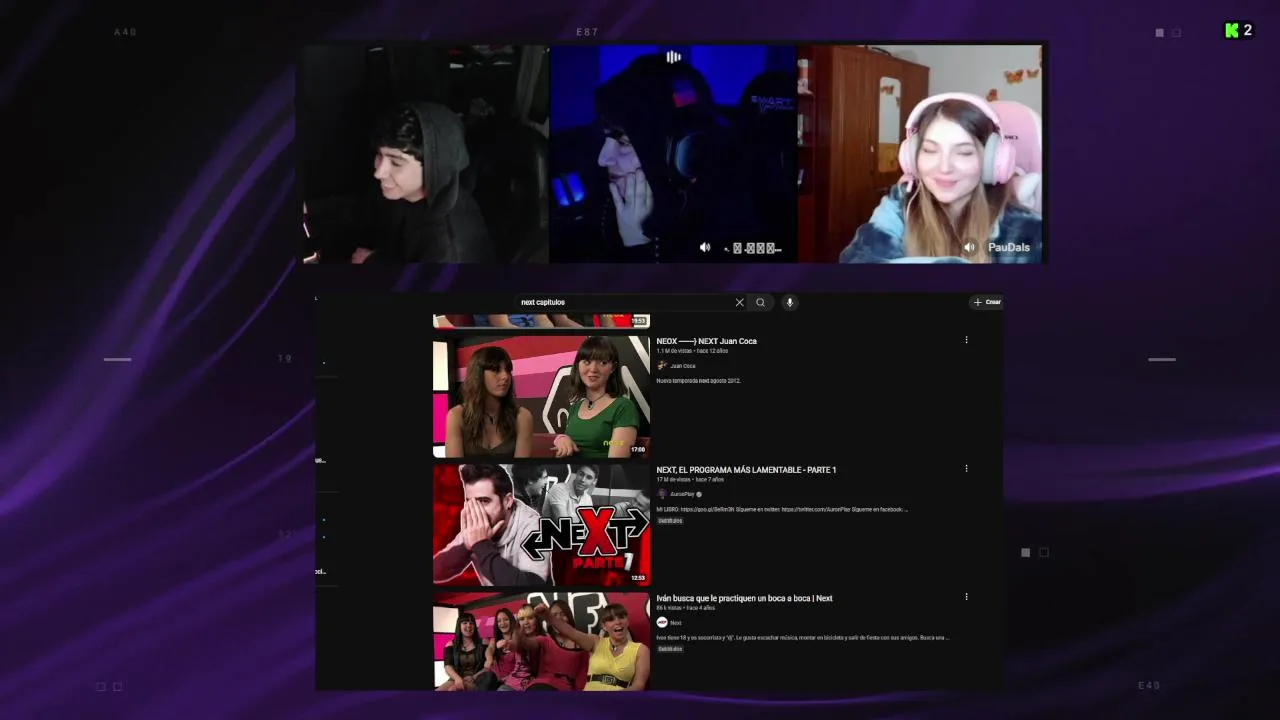Click the Kick logo in the corner
The image size is (1280, 720).
1232,30
